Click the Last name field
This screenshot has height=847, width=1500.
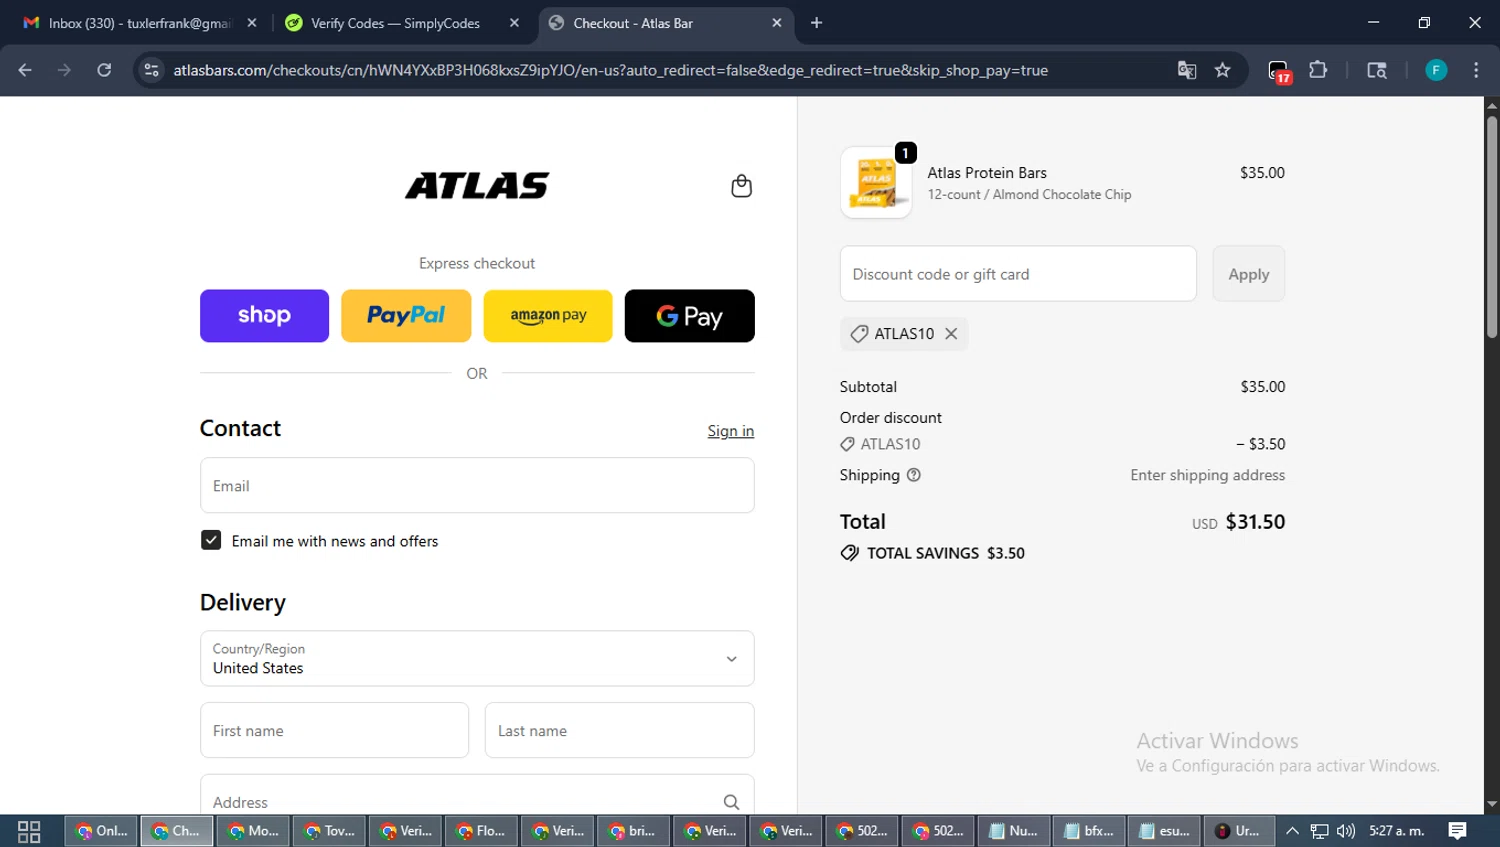pyautogui.click(x=620, y=730)
